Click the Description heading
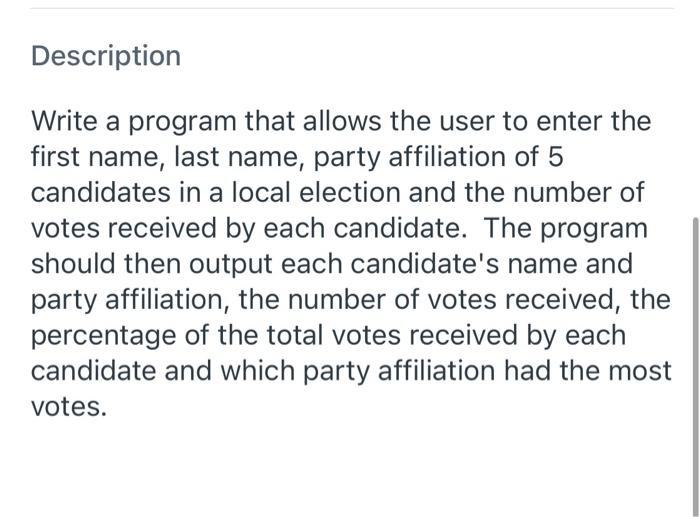 (106, 57)
